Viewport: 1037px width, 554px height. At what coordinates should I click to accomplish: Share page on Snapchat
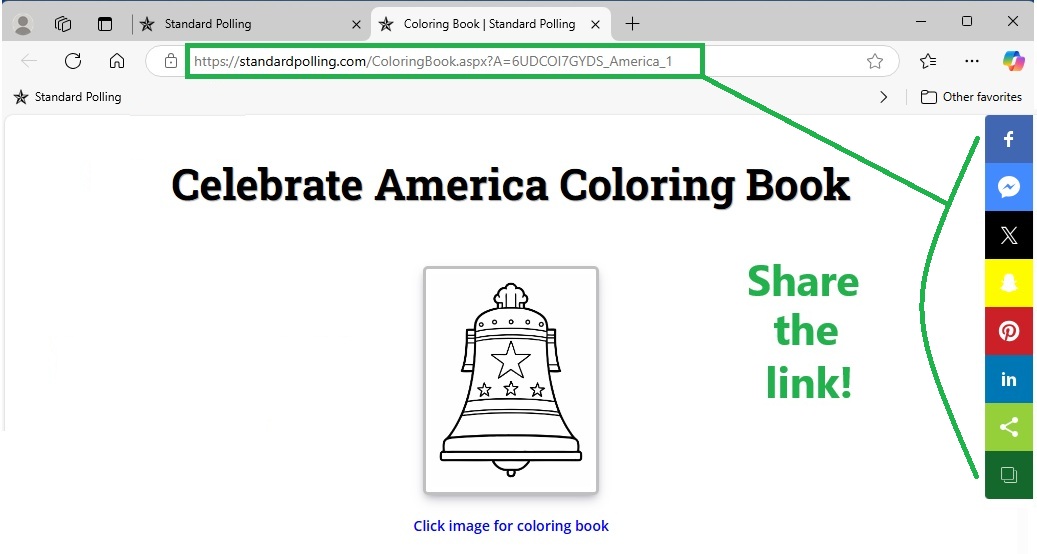[1008, 283]
